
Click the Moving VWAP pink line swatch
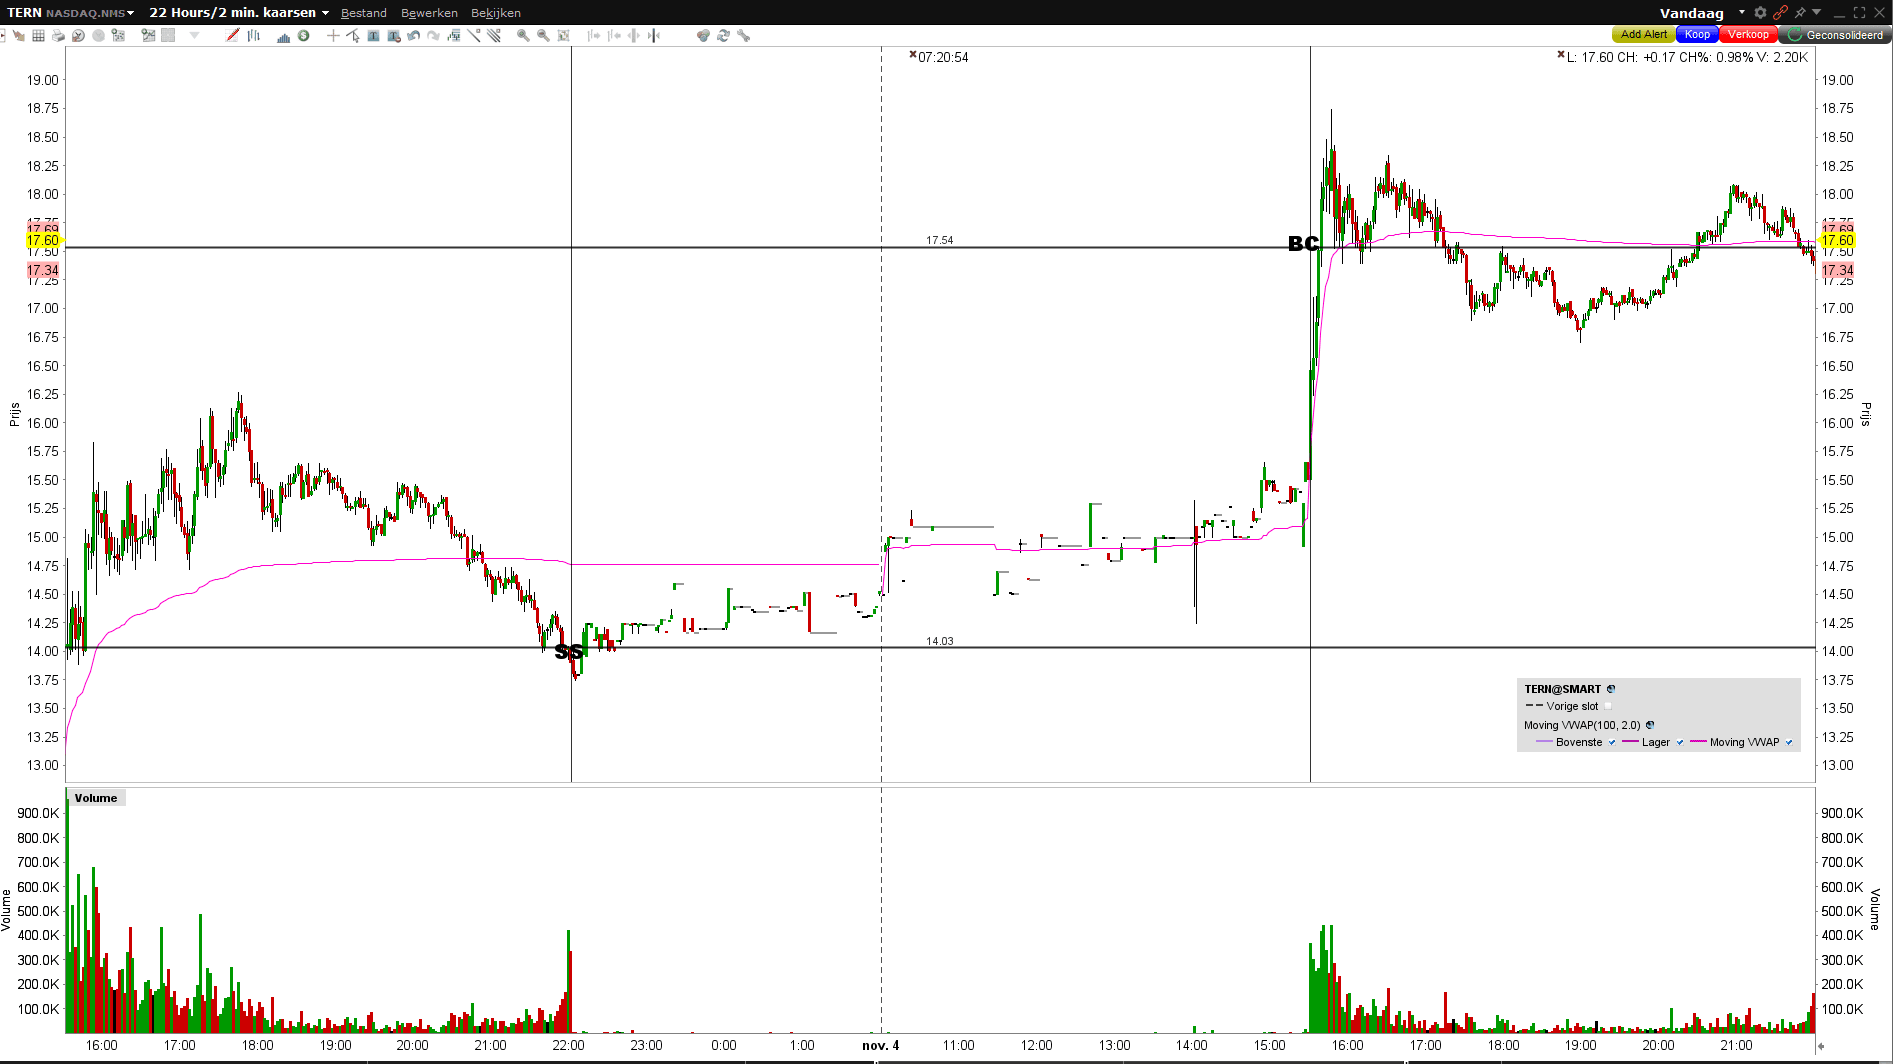(x=1698, y=742)
